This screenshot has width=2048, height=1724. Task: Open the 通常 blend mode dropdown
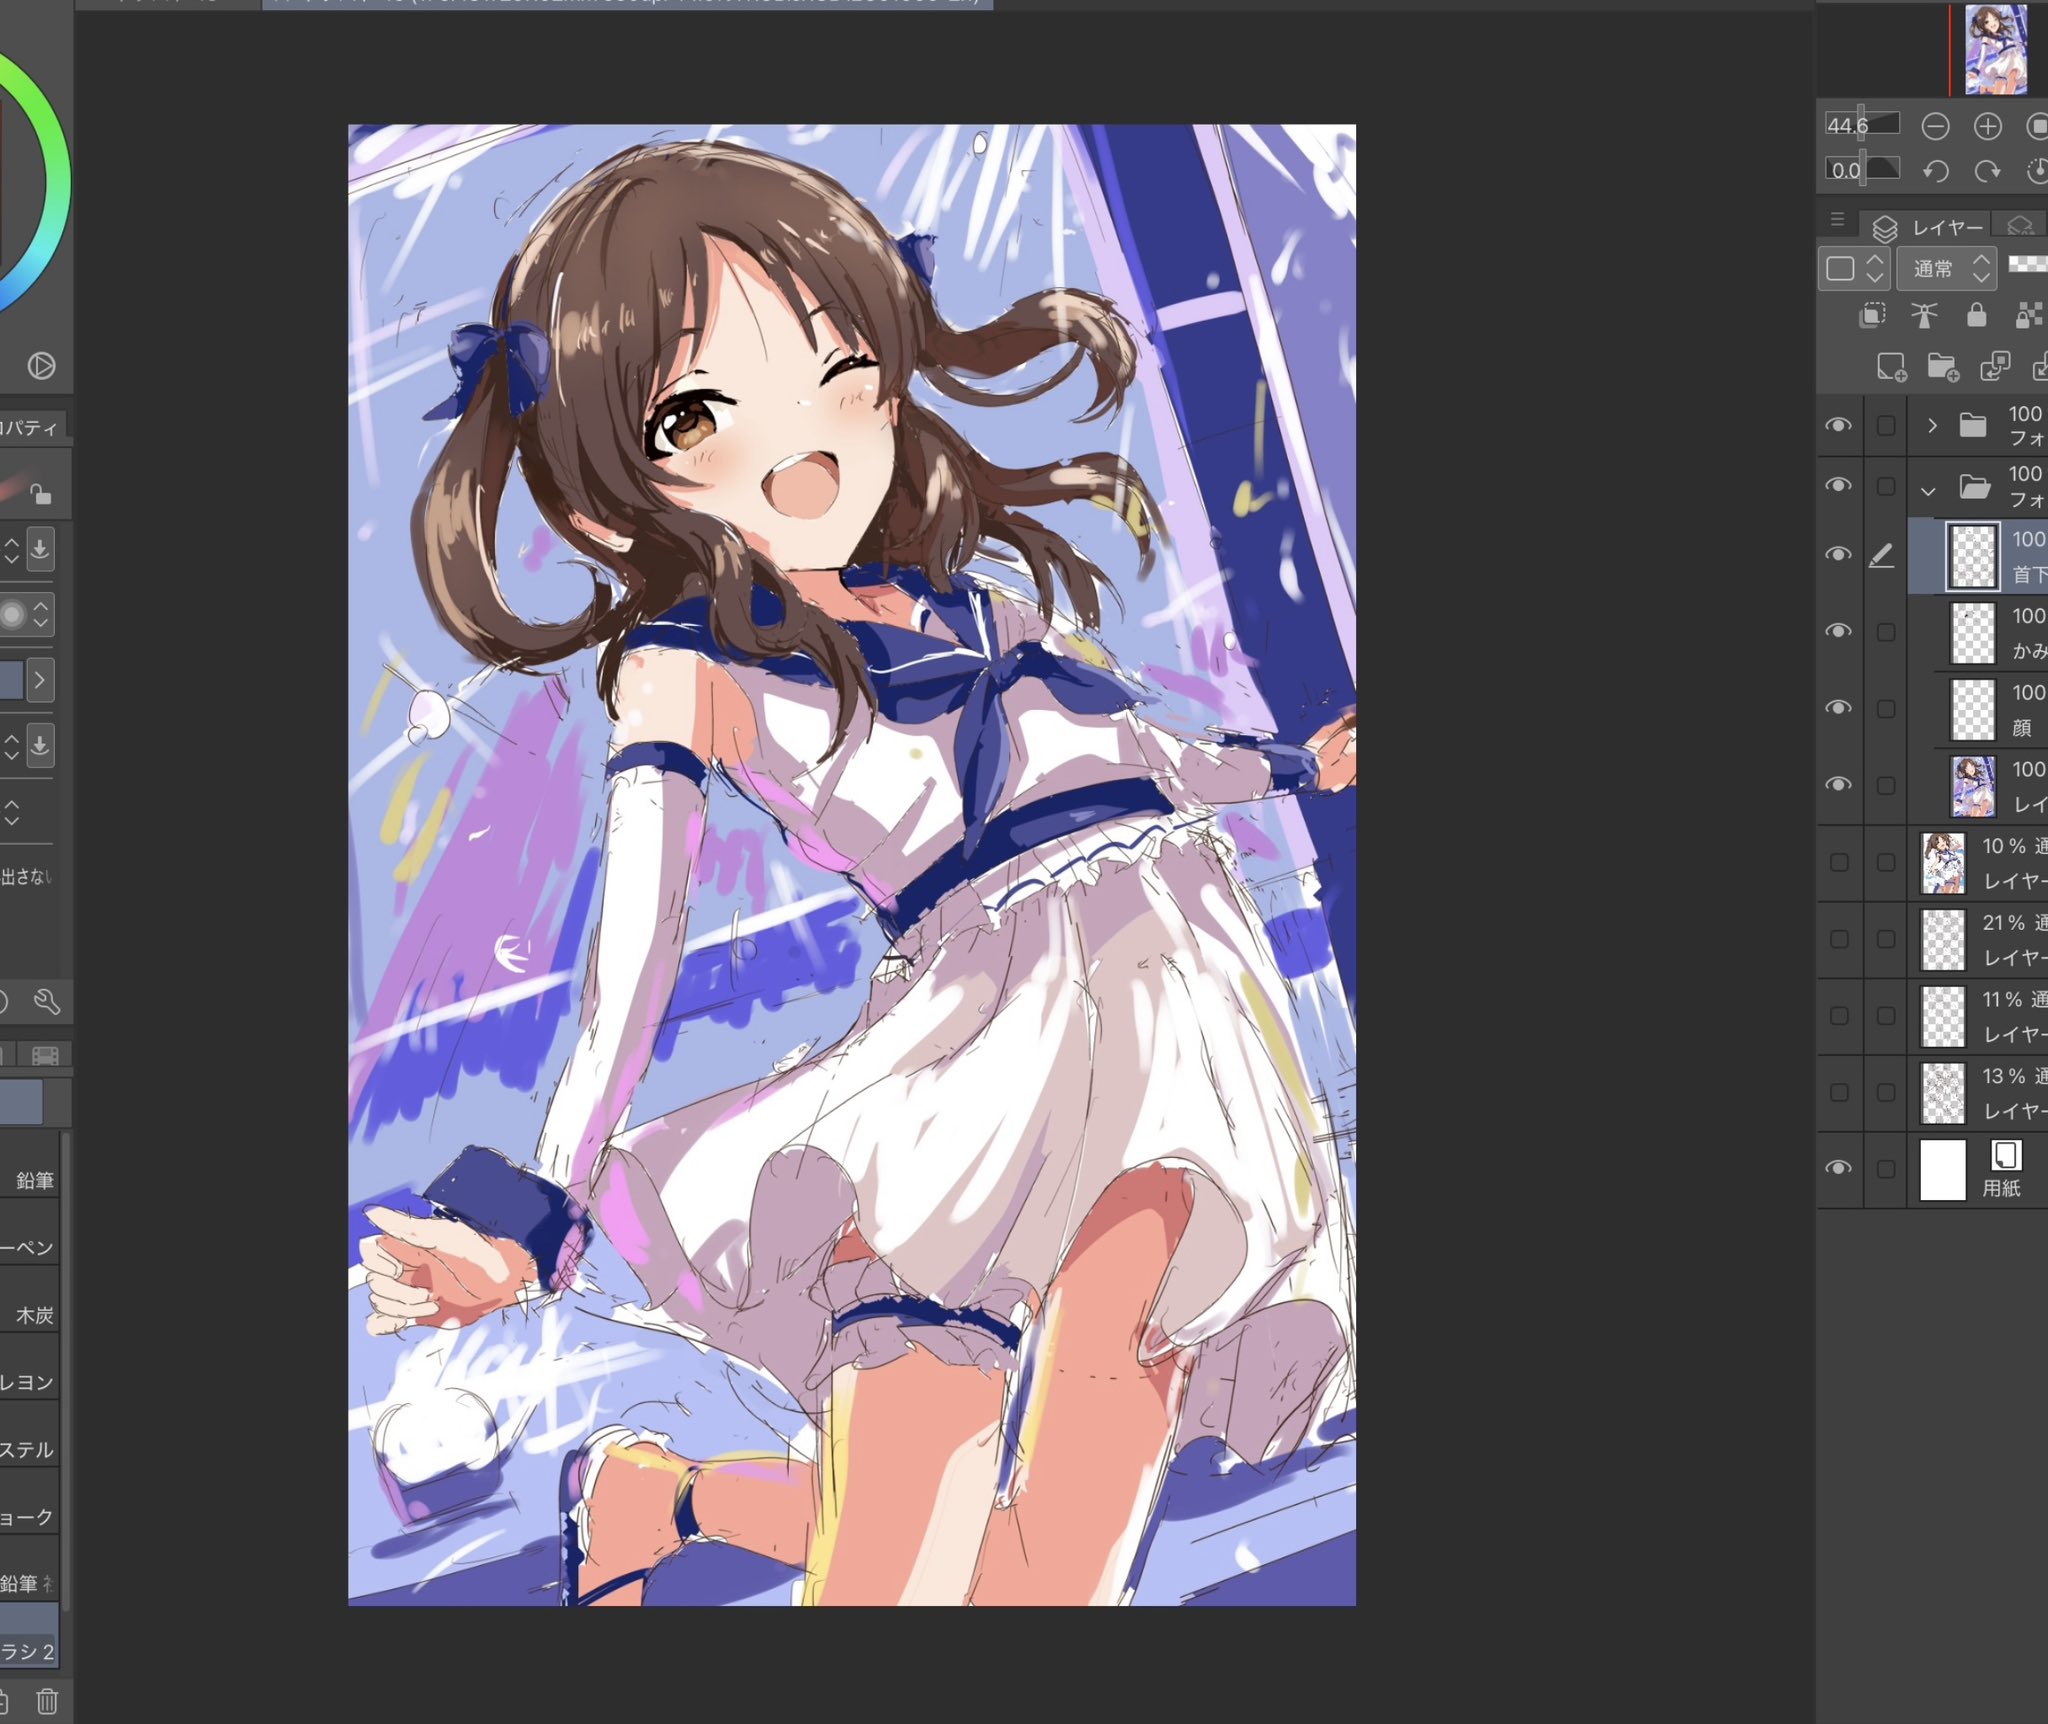pos(1946,269)
